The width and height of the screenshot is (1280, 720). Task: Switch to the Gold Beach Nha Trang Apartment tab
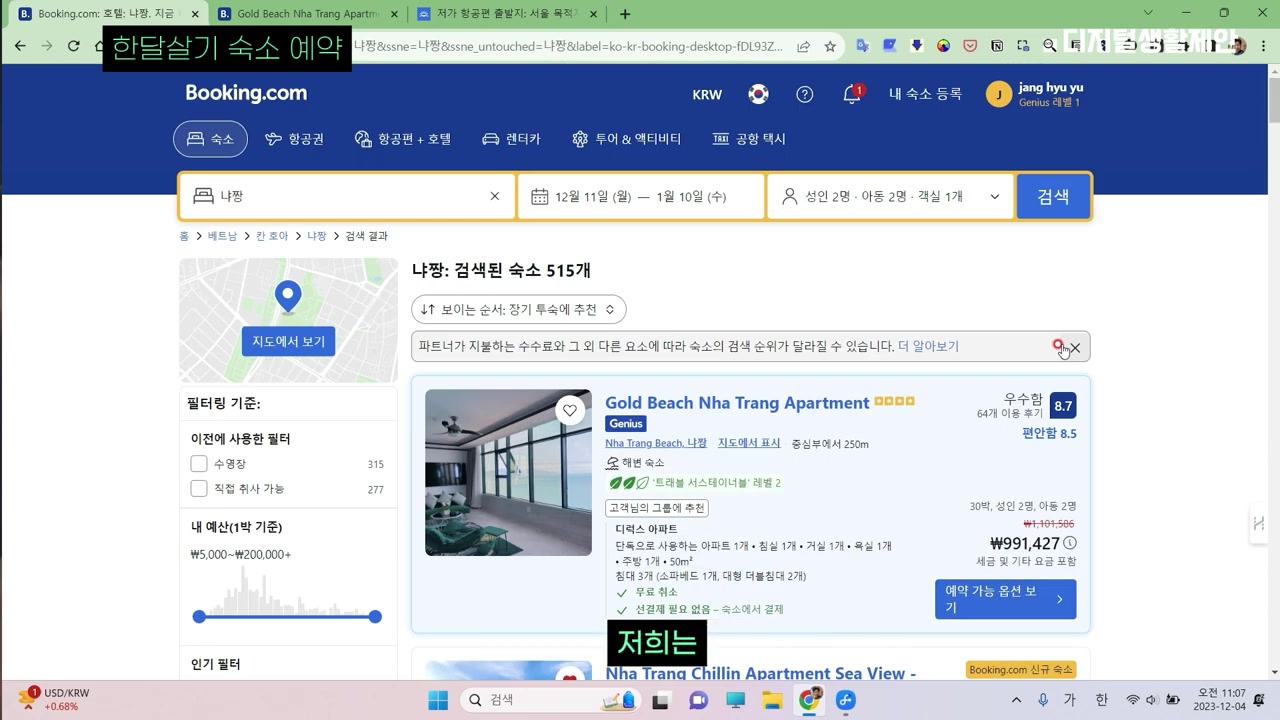[x=306, y=14]
